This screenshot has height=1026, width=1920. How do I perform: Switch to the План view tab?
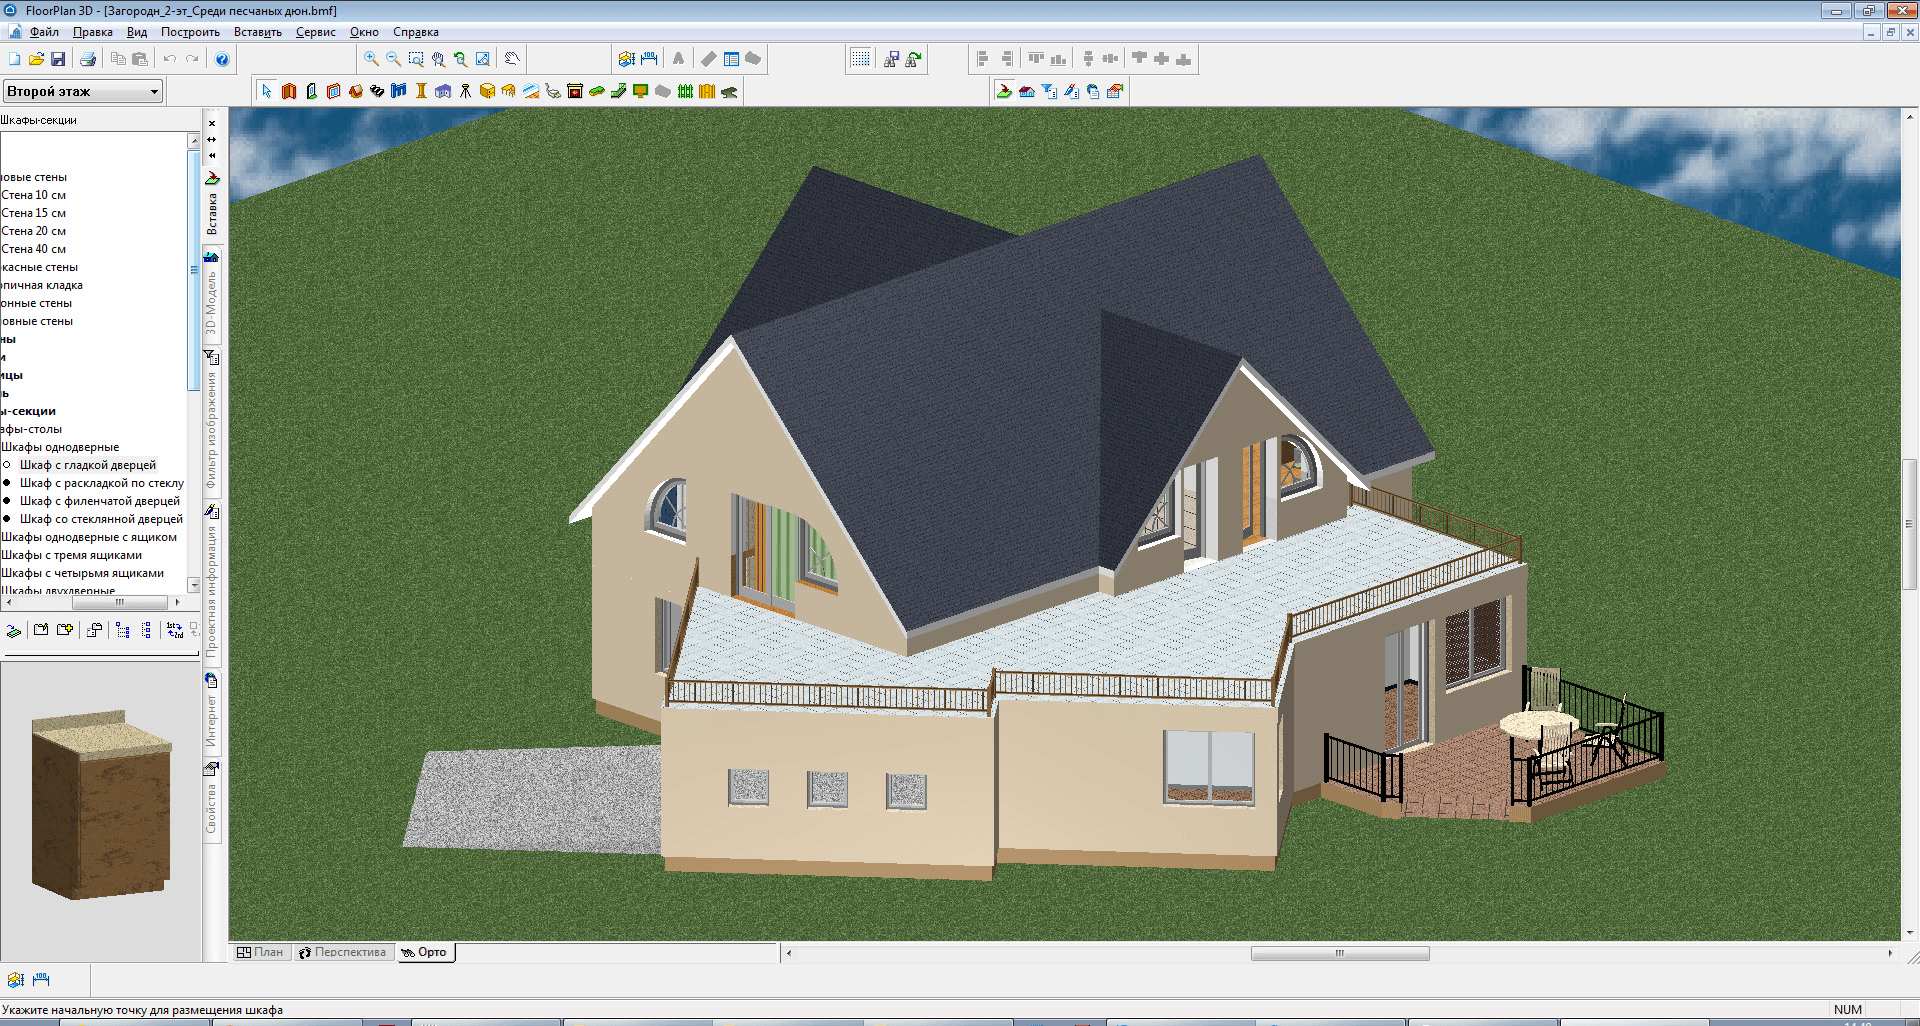coord(260,952)
